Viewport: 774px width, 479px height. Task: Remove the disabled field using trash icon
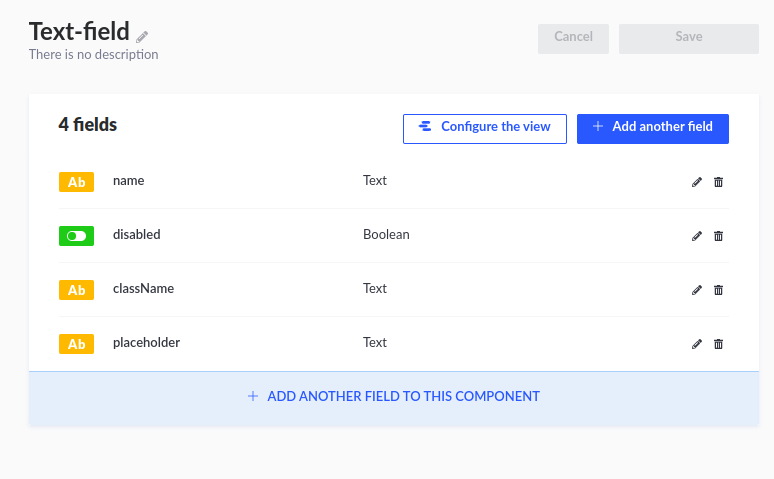[718, 236]
